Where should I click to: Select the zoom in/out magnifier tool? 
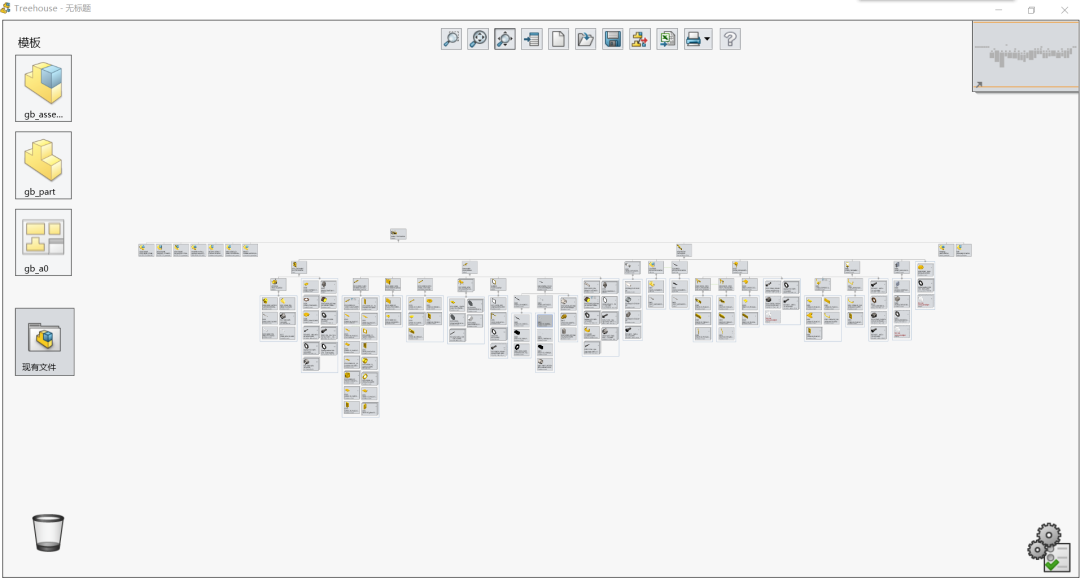[450, 39]
